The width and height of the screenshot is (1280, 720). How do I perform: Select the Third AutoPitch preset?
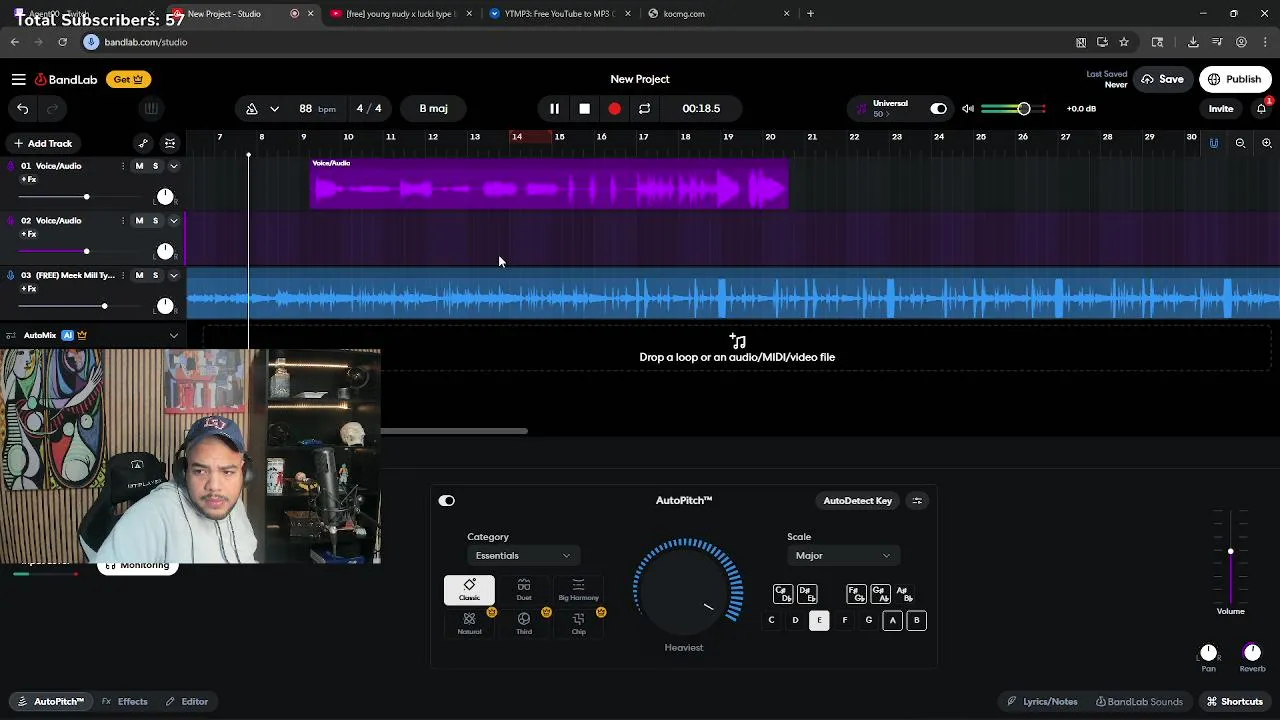(x=524, y=624)
